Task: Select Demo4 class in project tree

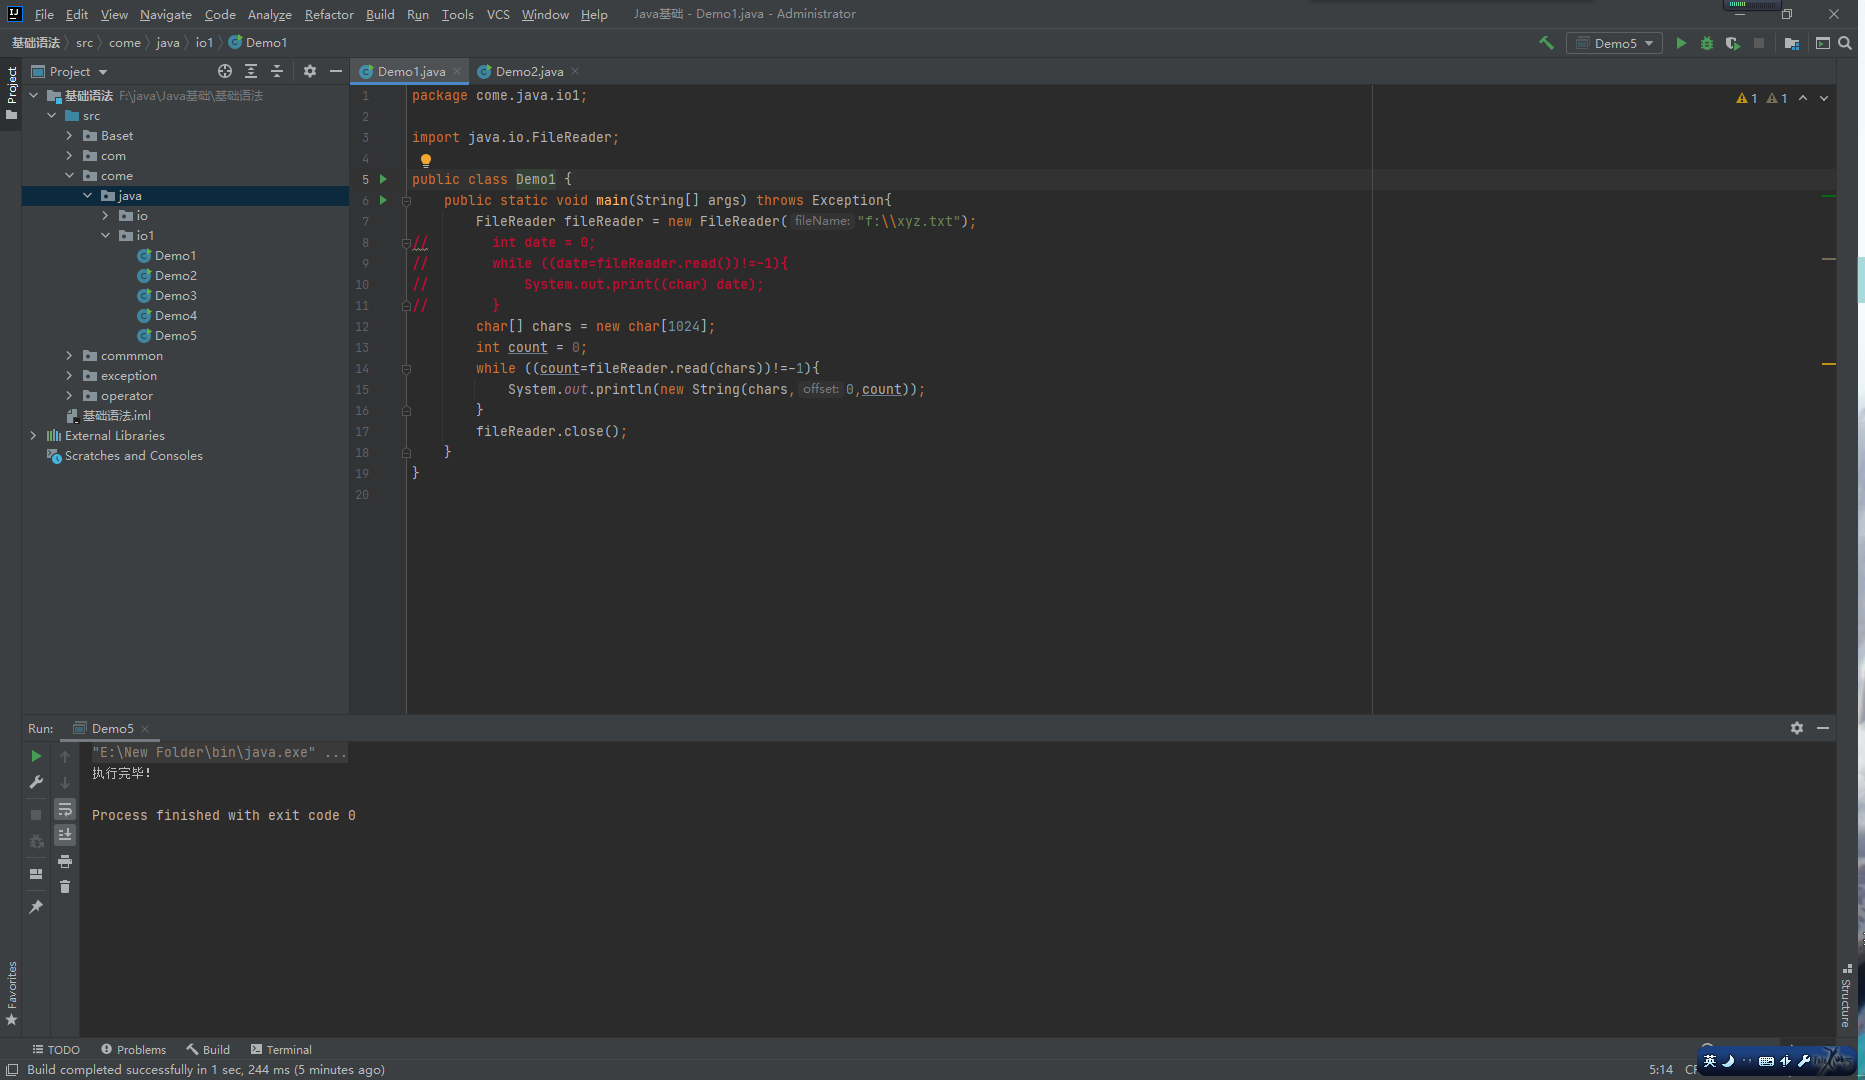Action: point(175,316)
